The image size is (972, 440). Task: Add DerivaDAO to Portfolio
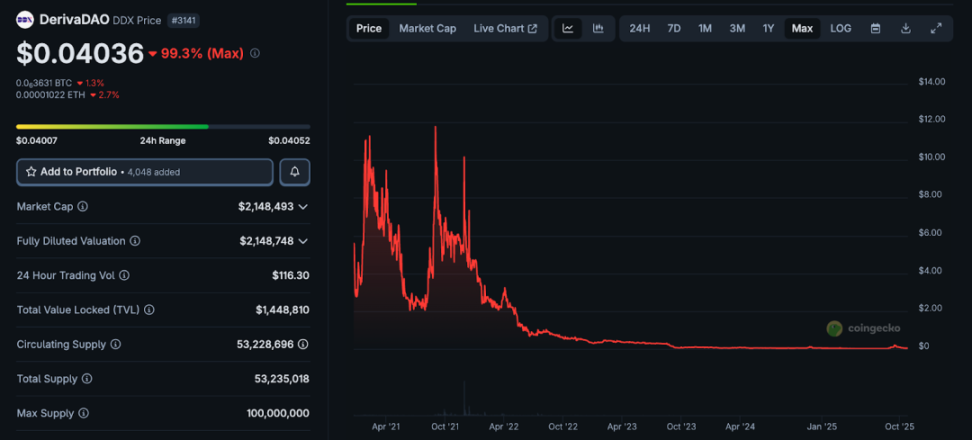click(144, 172)
